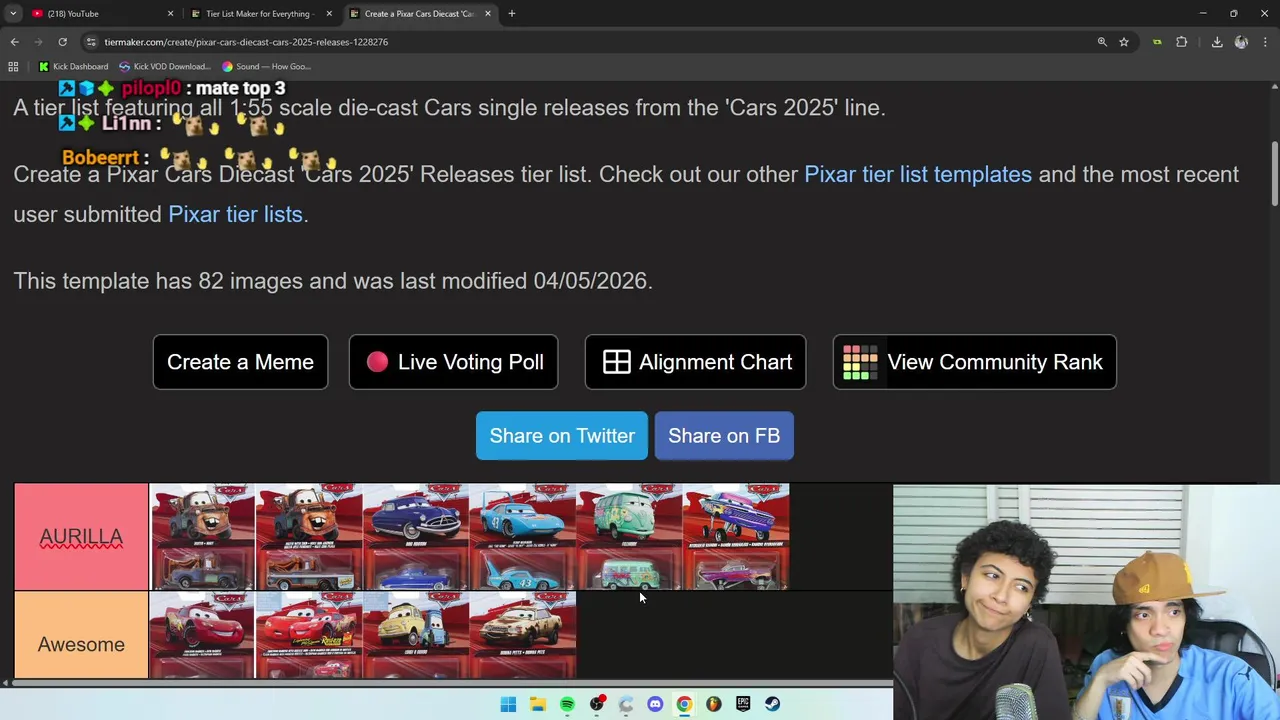Start a Live Voting Poll

[x=453, y=362]
